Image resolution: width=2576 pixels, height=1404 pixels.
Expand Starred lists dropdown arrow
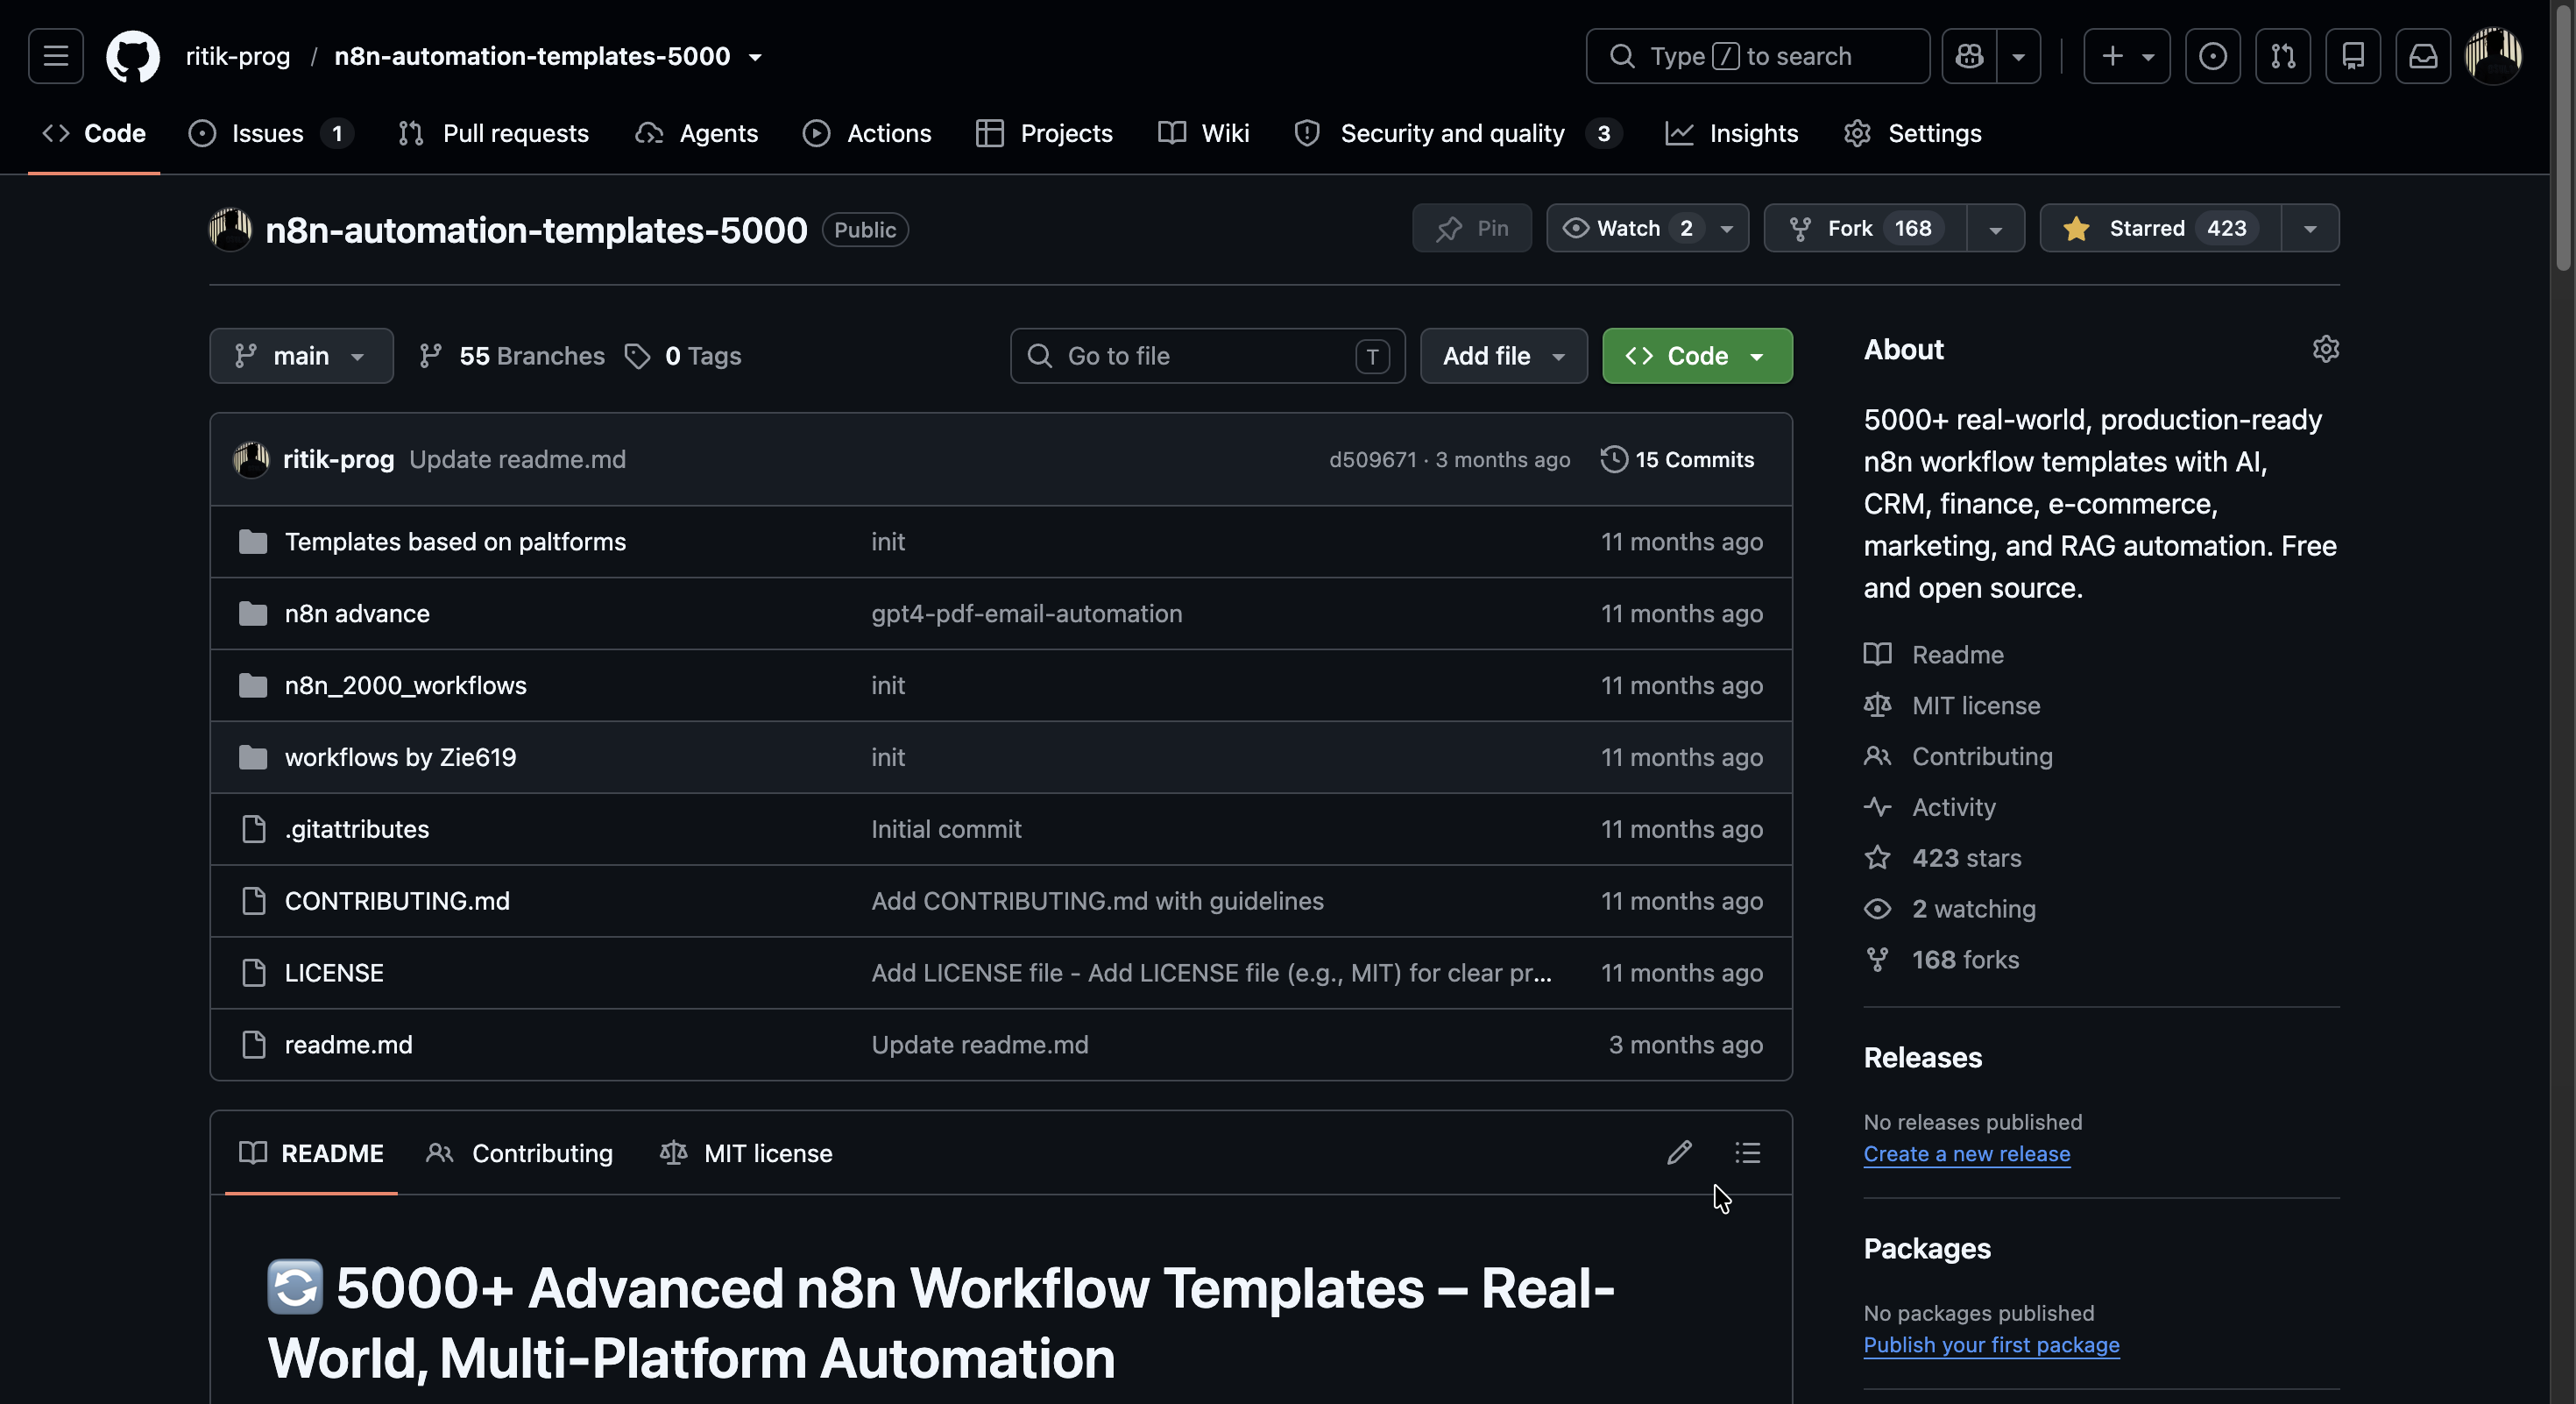click(2310, 228)
